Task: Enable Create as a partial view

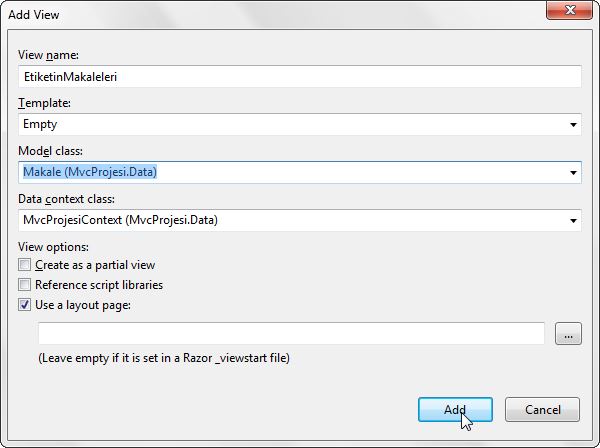Action: click(x=25, y=266)
